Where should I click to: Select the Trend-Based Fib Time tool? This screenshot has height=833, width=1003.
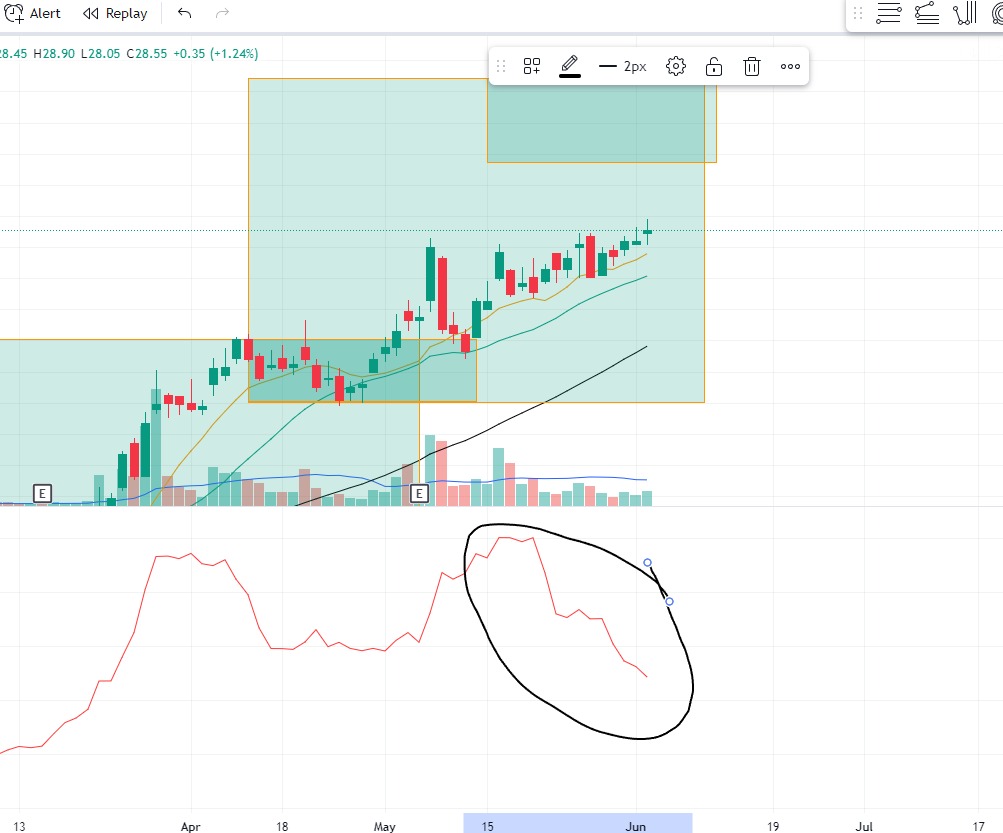click(x=965, y=13)
